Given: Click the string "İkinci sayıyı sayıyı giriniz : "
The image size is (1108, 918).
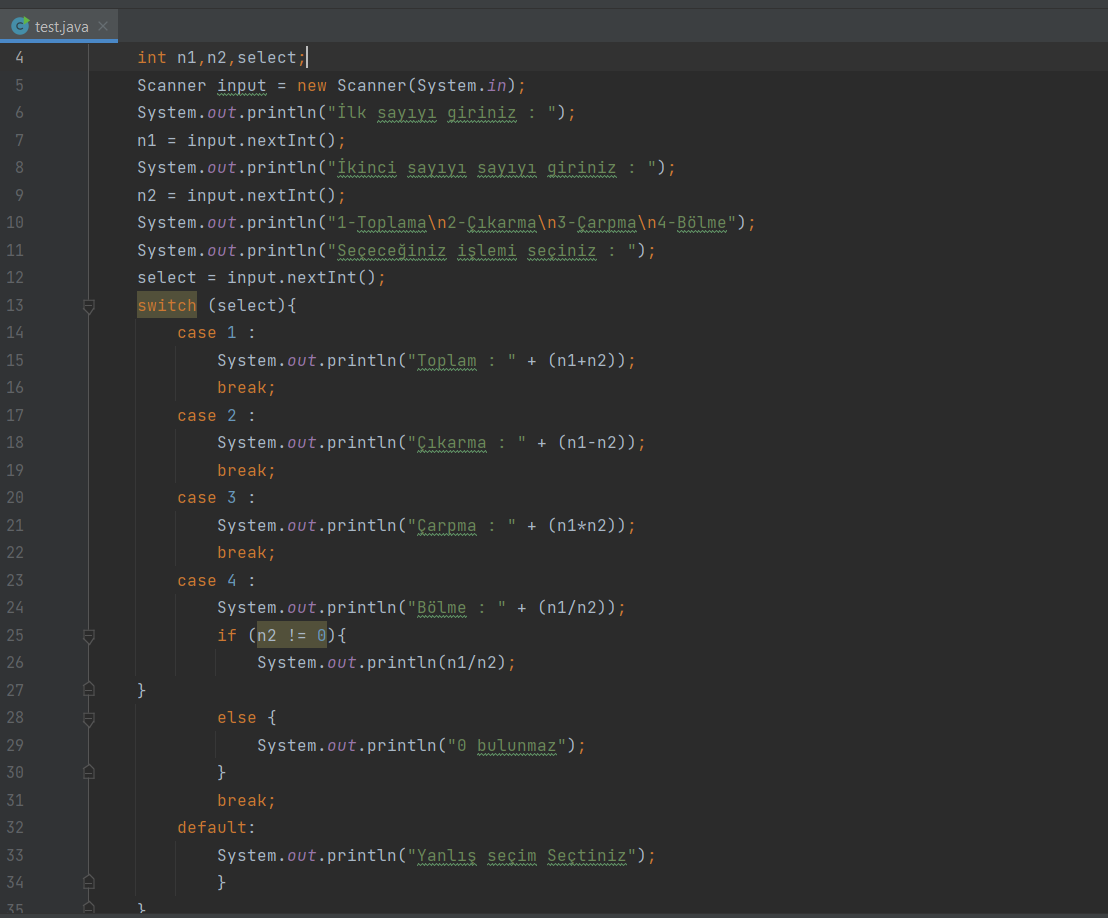Looking at the screenshot, I should click(x=492, y=168).
